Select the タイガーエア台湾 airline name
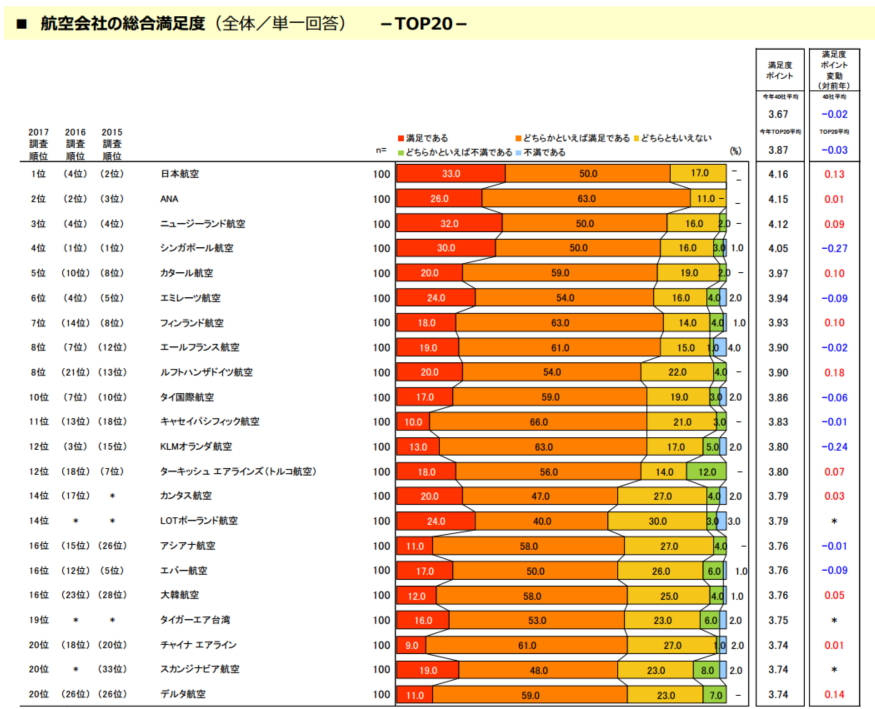This screenshot has height=709, width=875. coord(195,620)
